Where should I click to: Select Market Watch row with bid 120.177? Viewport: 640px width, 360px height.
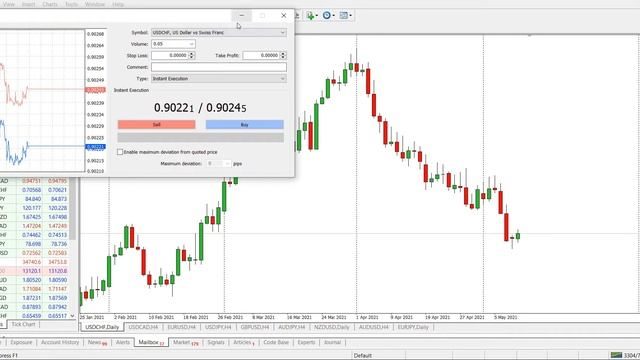tap(35, 208)
